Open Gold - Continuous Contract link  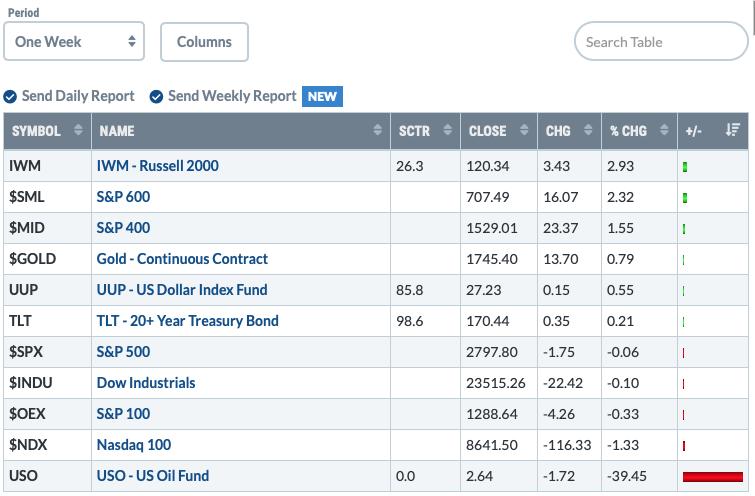tap(182, 259)
